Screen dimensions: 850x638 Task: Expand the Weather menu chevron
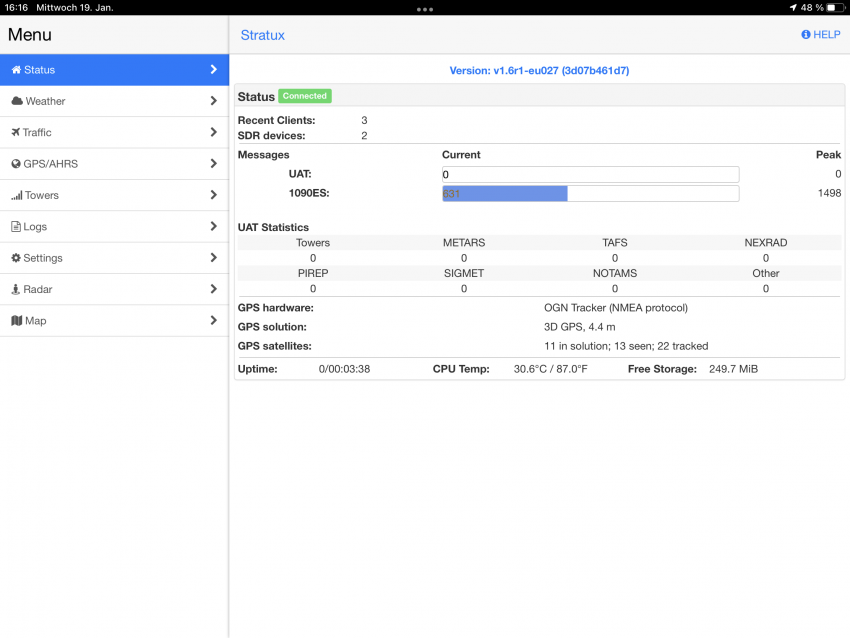click(214, 101)
